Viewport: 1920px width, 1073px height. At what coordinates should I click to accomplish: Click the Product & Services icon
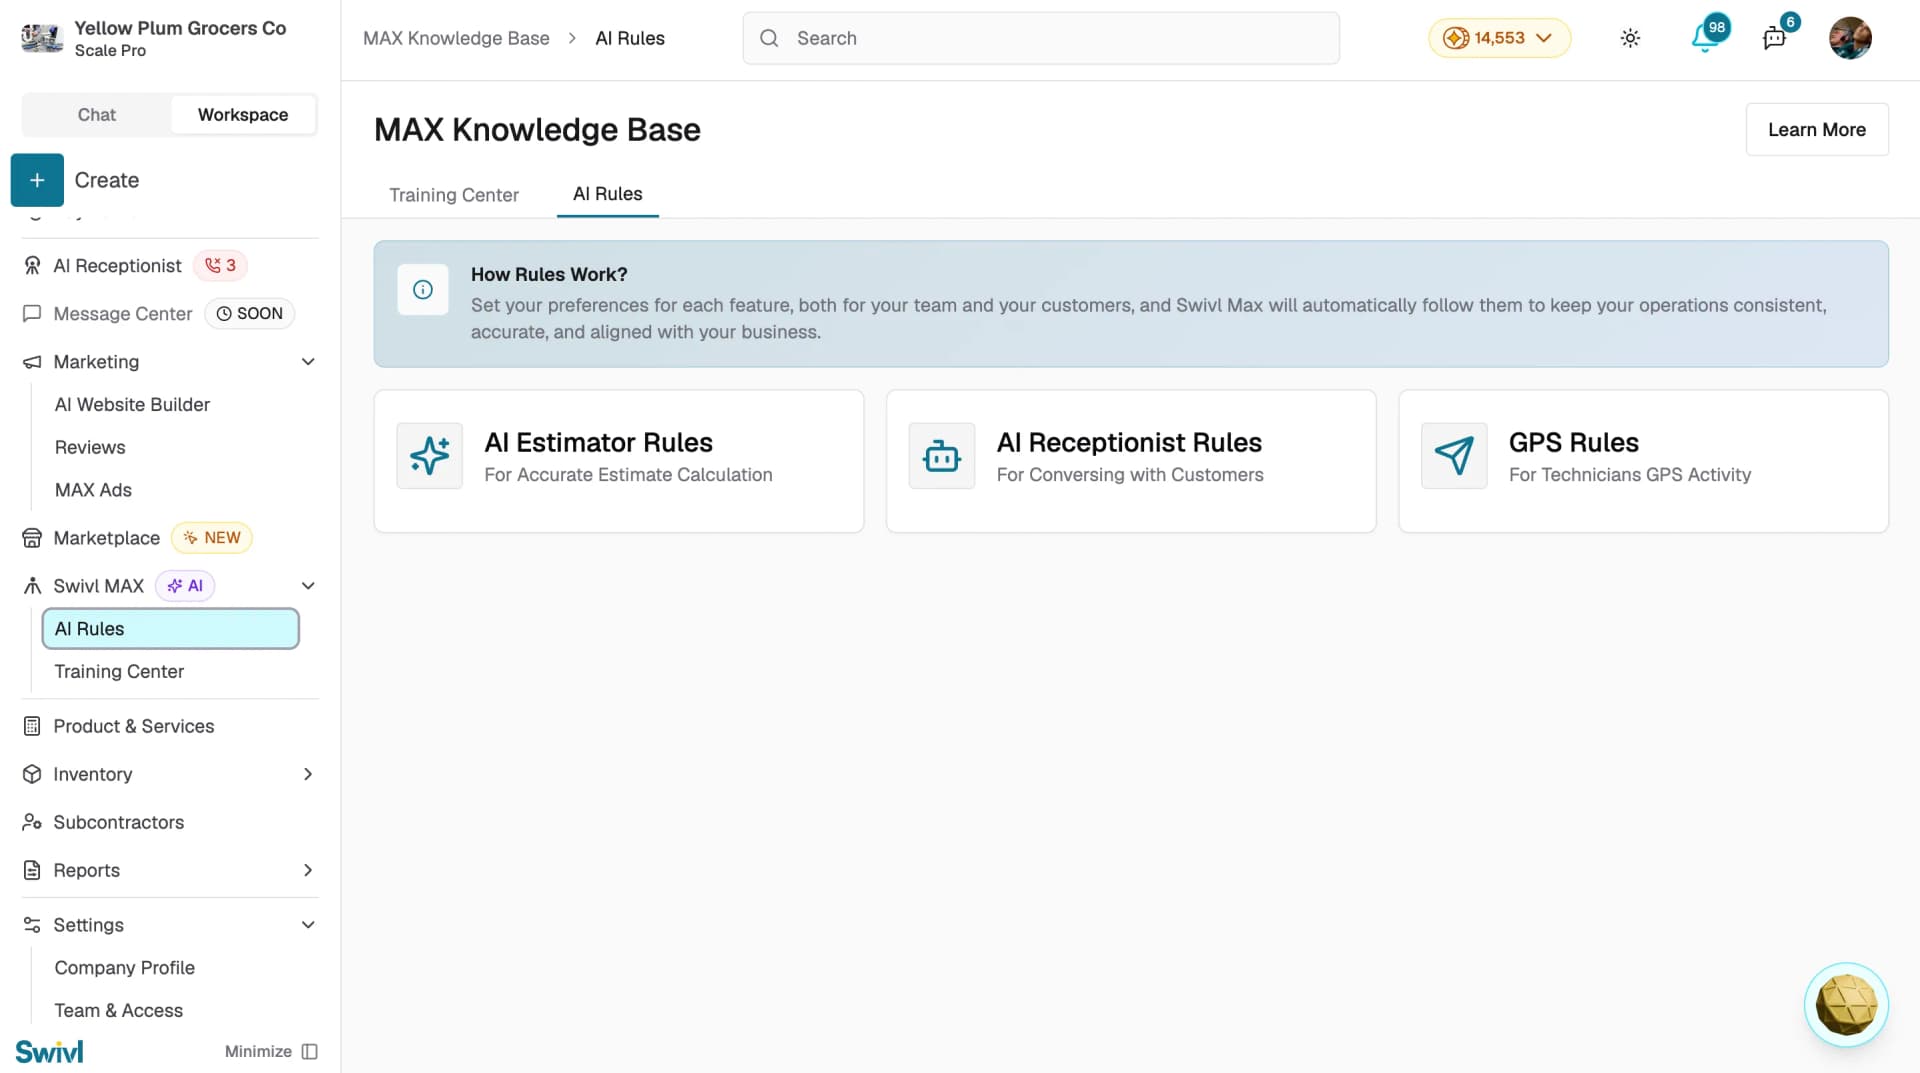coord(32,726)
